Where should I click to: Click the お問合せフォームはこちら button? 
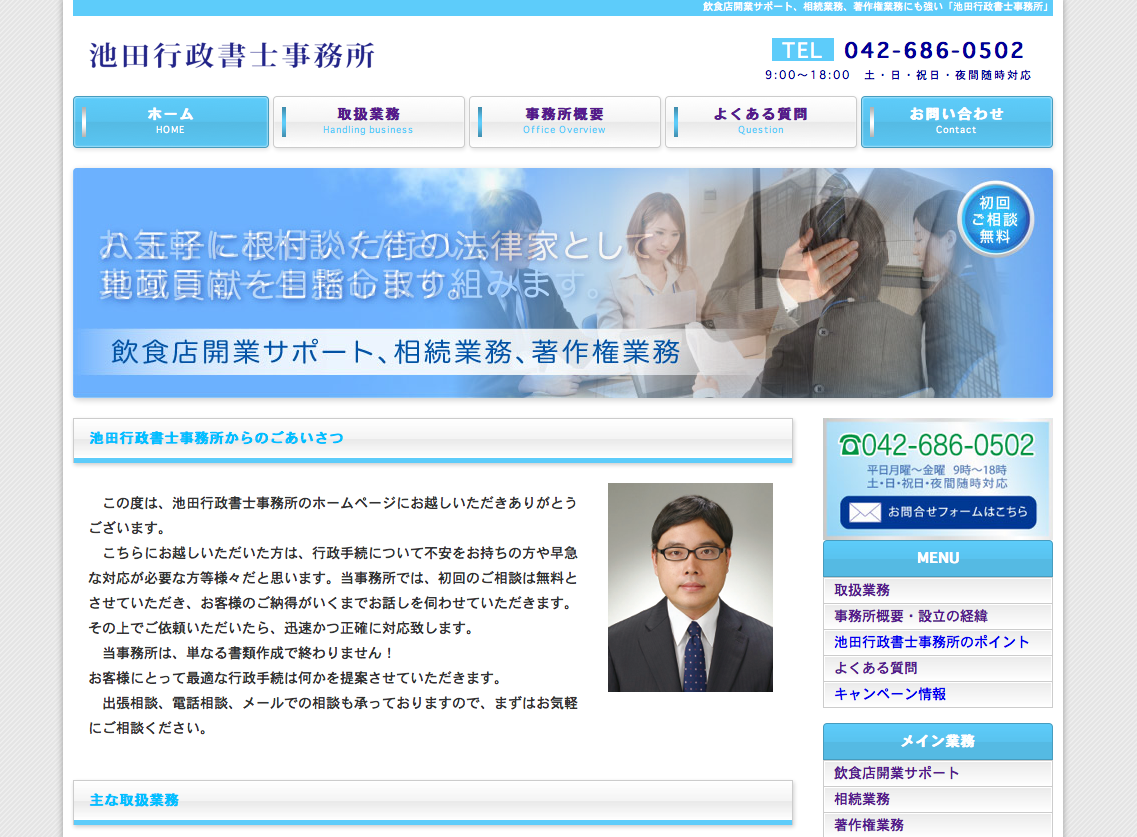(x=938, y=512)
